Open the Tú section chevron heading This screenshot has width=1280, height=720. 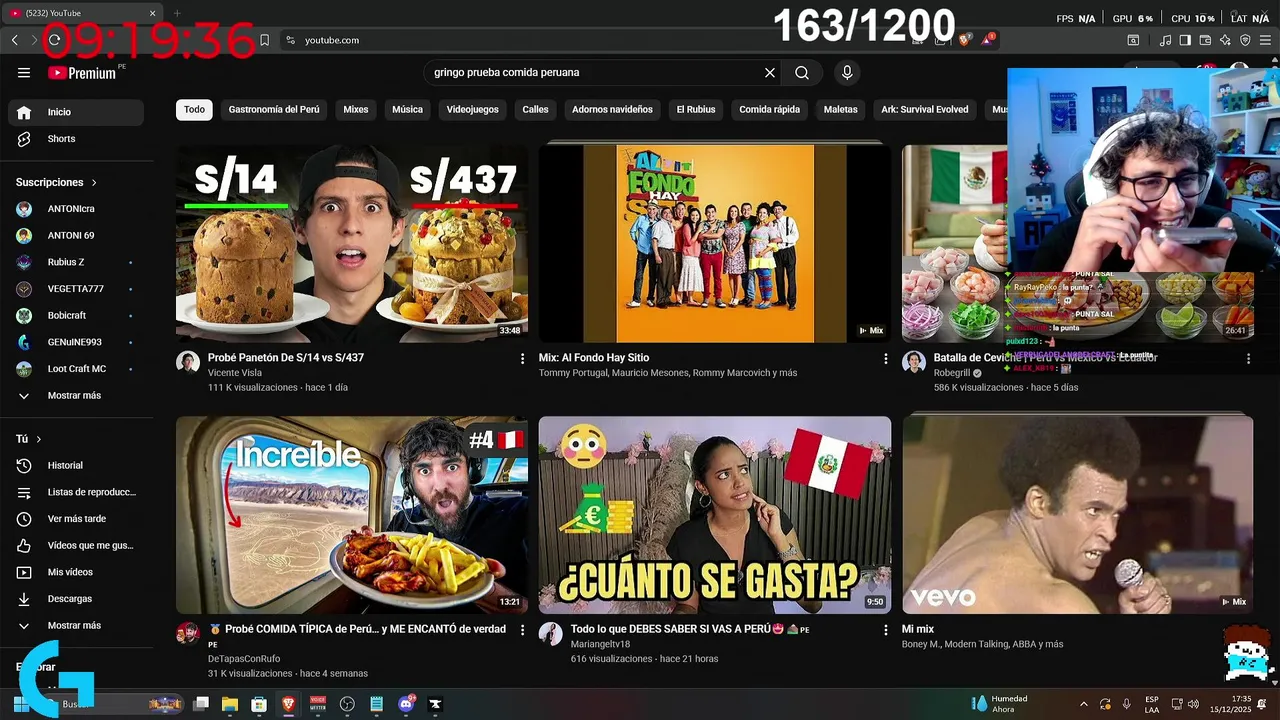[29, 439]
